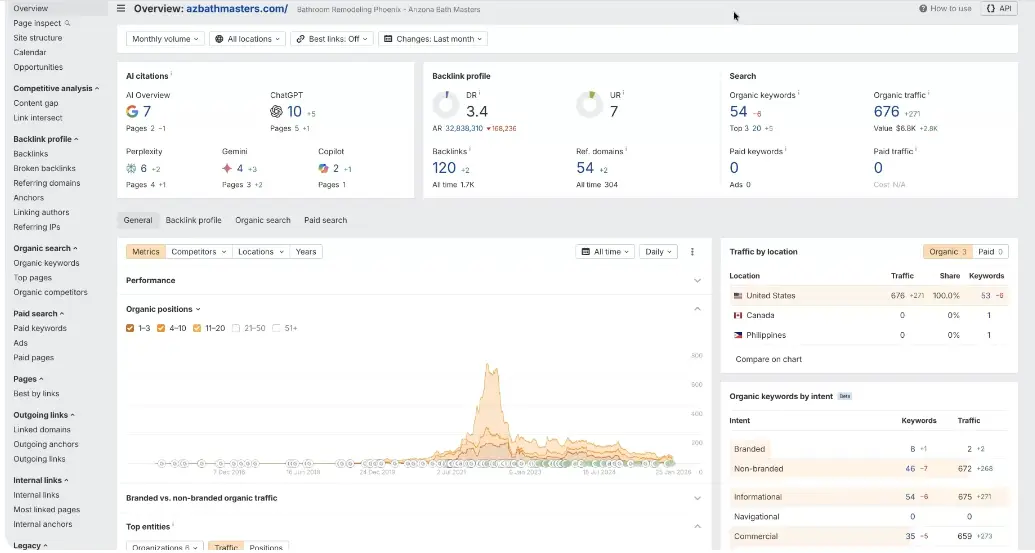The width and height of the screenshot is (1035, 553).
Task: Switch to the Organic search tab
Action: coord(263,220)
